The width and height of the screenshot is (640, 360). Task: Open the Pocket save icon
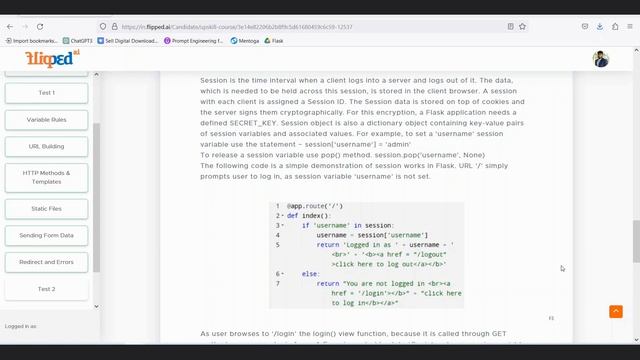tap(585, 27)
